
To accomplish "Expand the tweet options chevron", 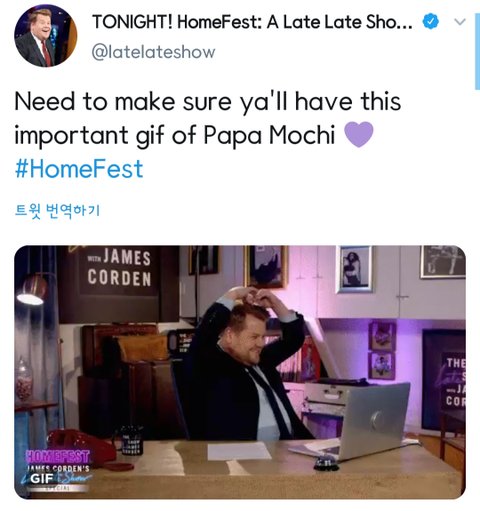I will point(460,22).
